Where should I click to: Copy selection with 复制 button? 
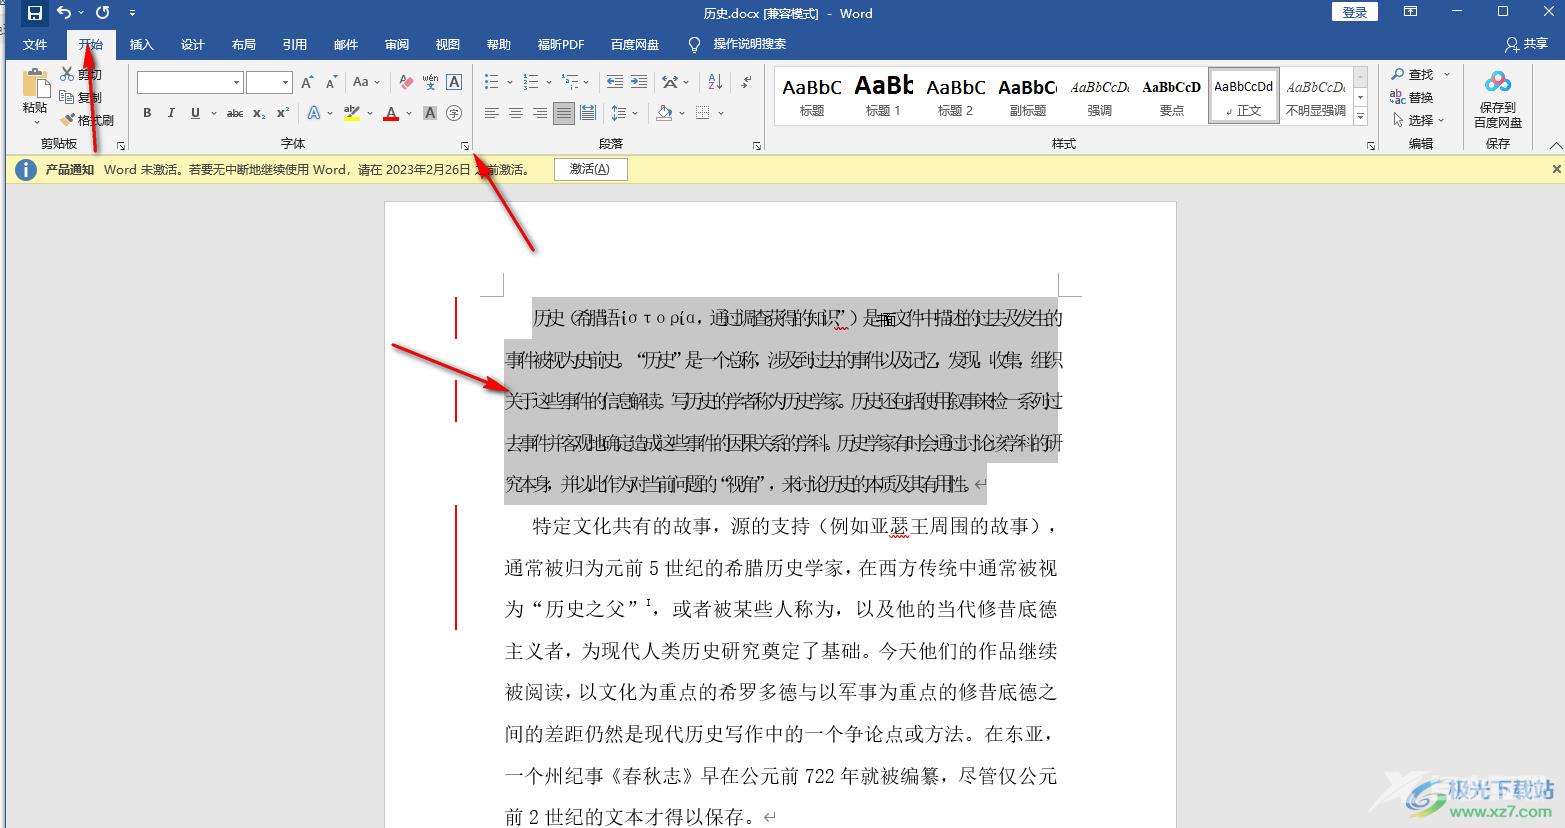(81, 97)
